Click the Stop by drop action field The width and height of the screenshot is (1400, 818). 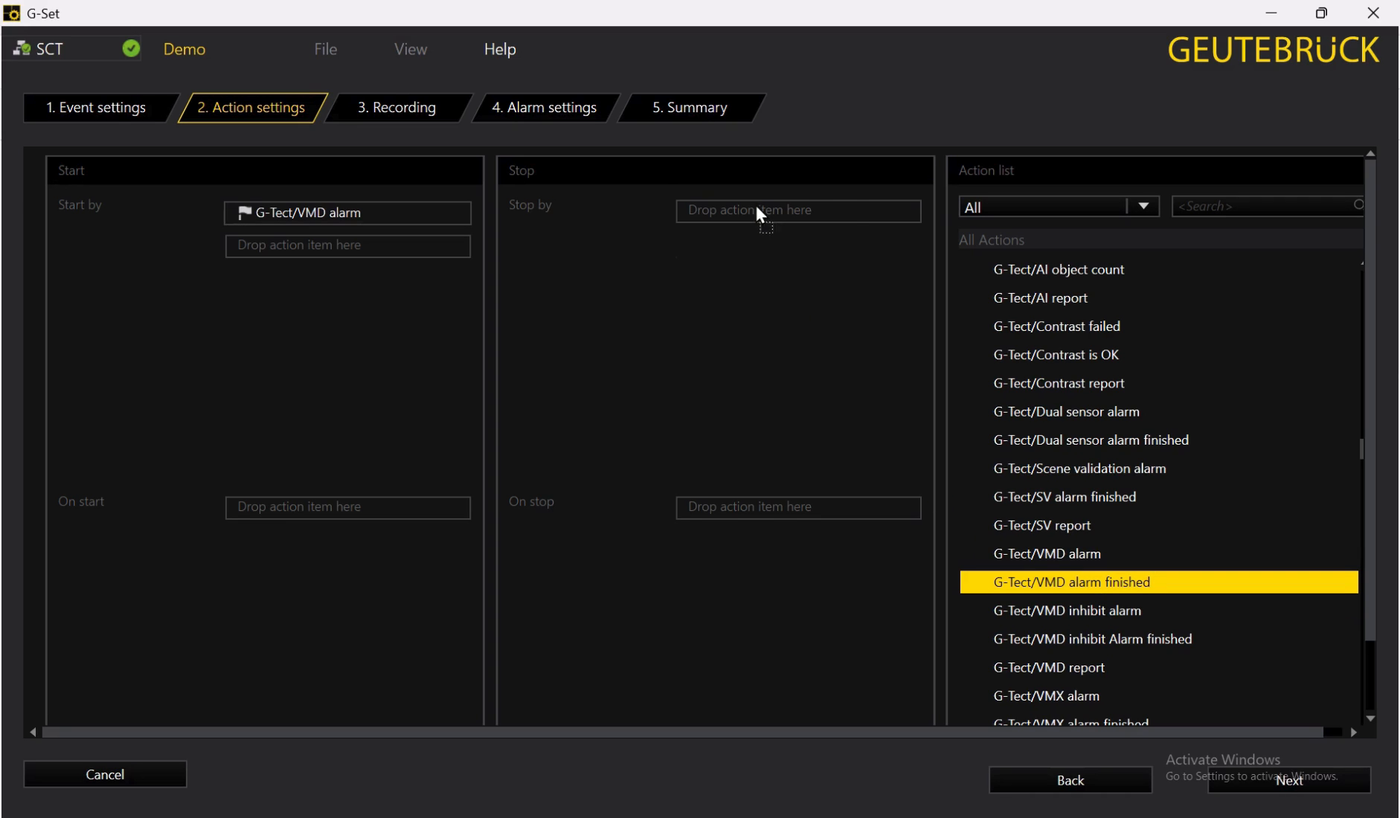[x=798, y=211]
